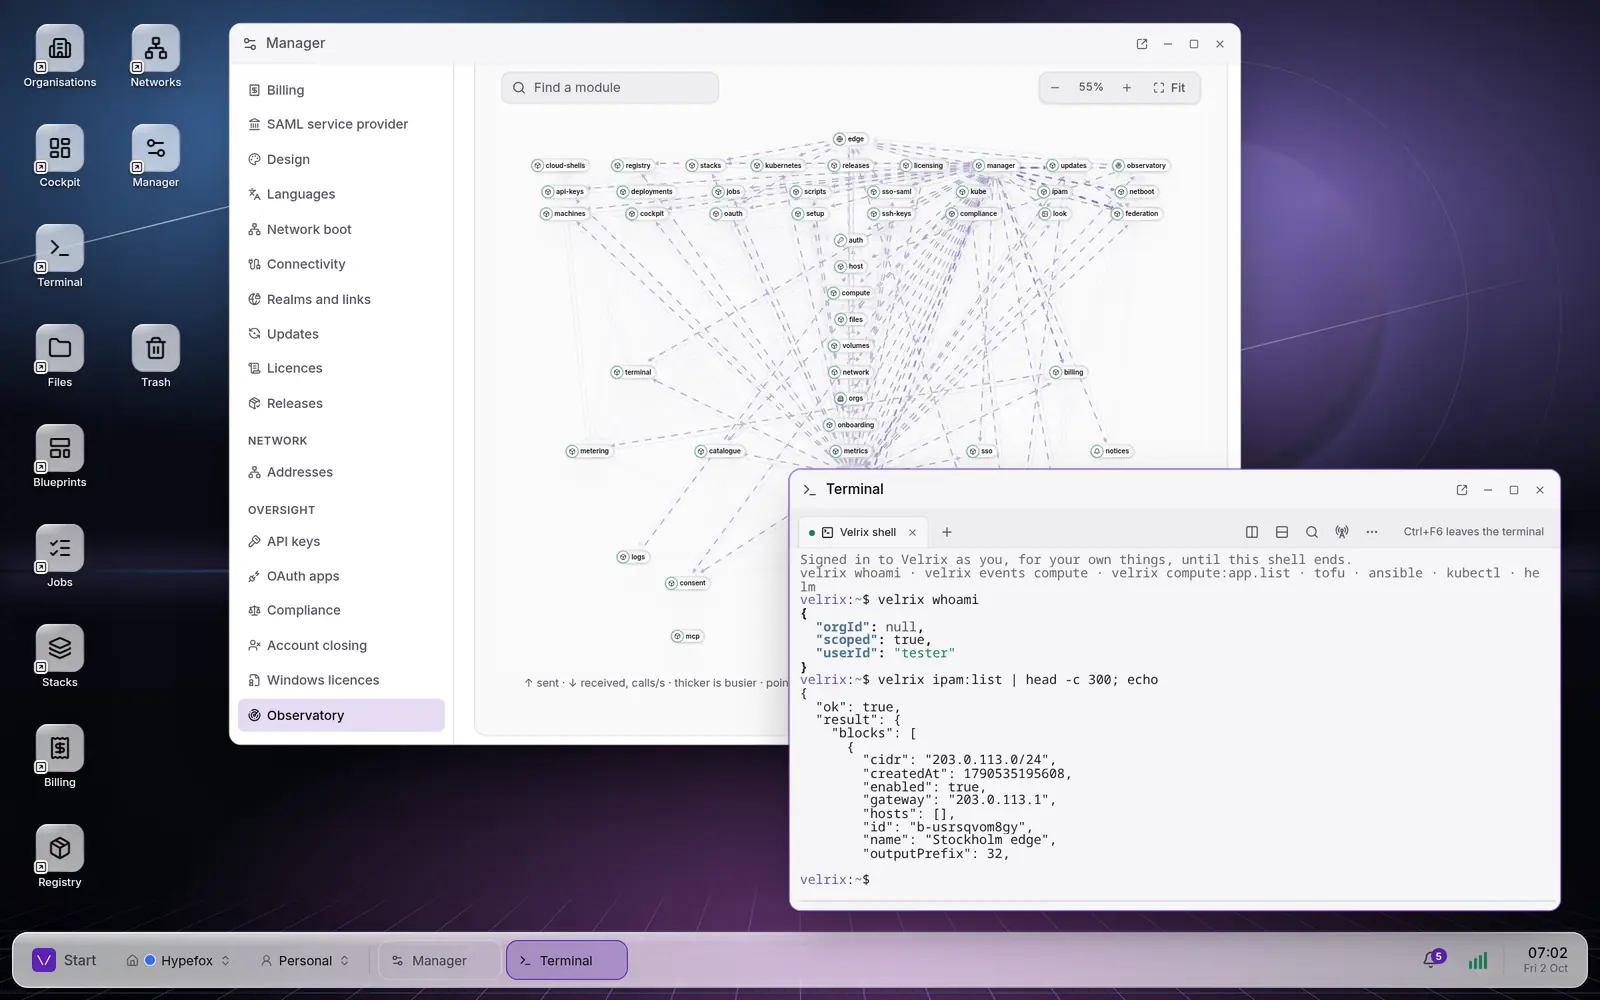Open Observatory in Manager sidebar
Image resolution: width=1600 pixels, height=1000 pixels.
pos(341,715)
